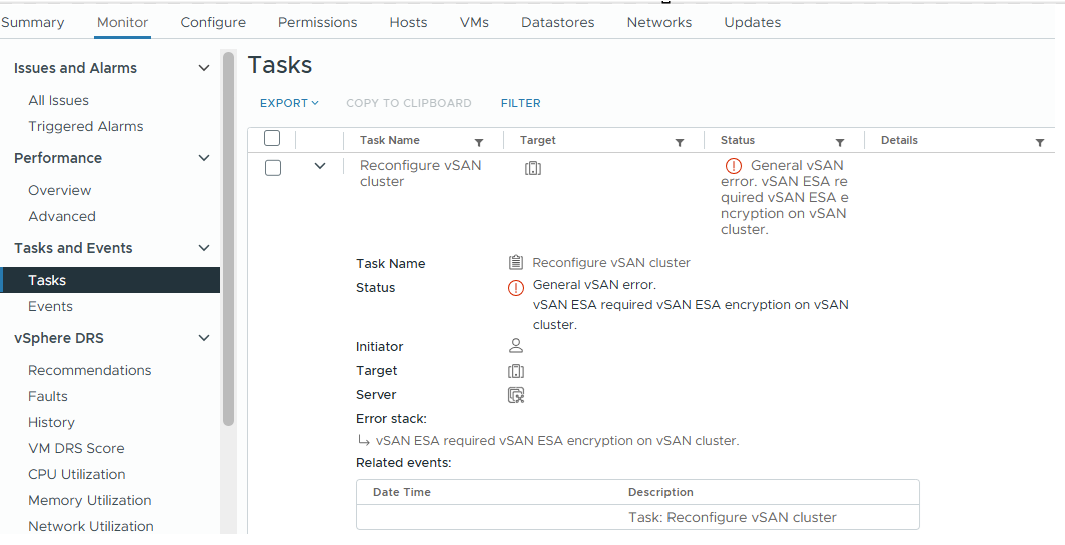1065x545 pixels.
Task: Click the Status column filter icon
Action: click(840, 142)
